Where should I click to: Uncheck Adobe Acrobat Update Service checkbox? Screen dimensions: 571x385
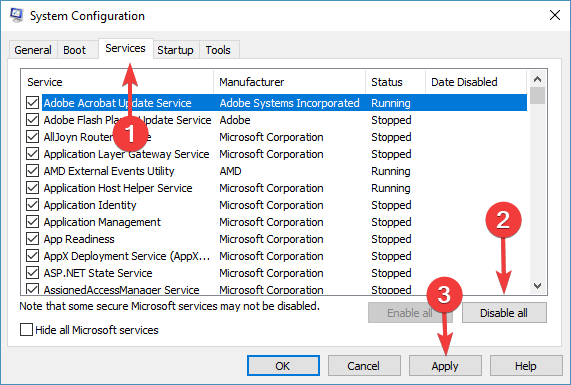point(32,103)
